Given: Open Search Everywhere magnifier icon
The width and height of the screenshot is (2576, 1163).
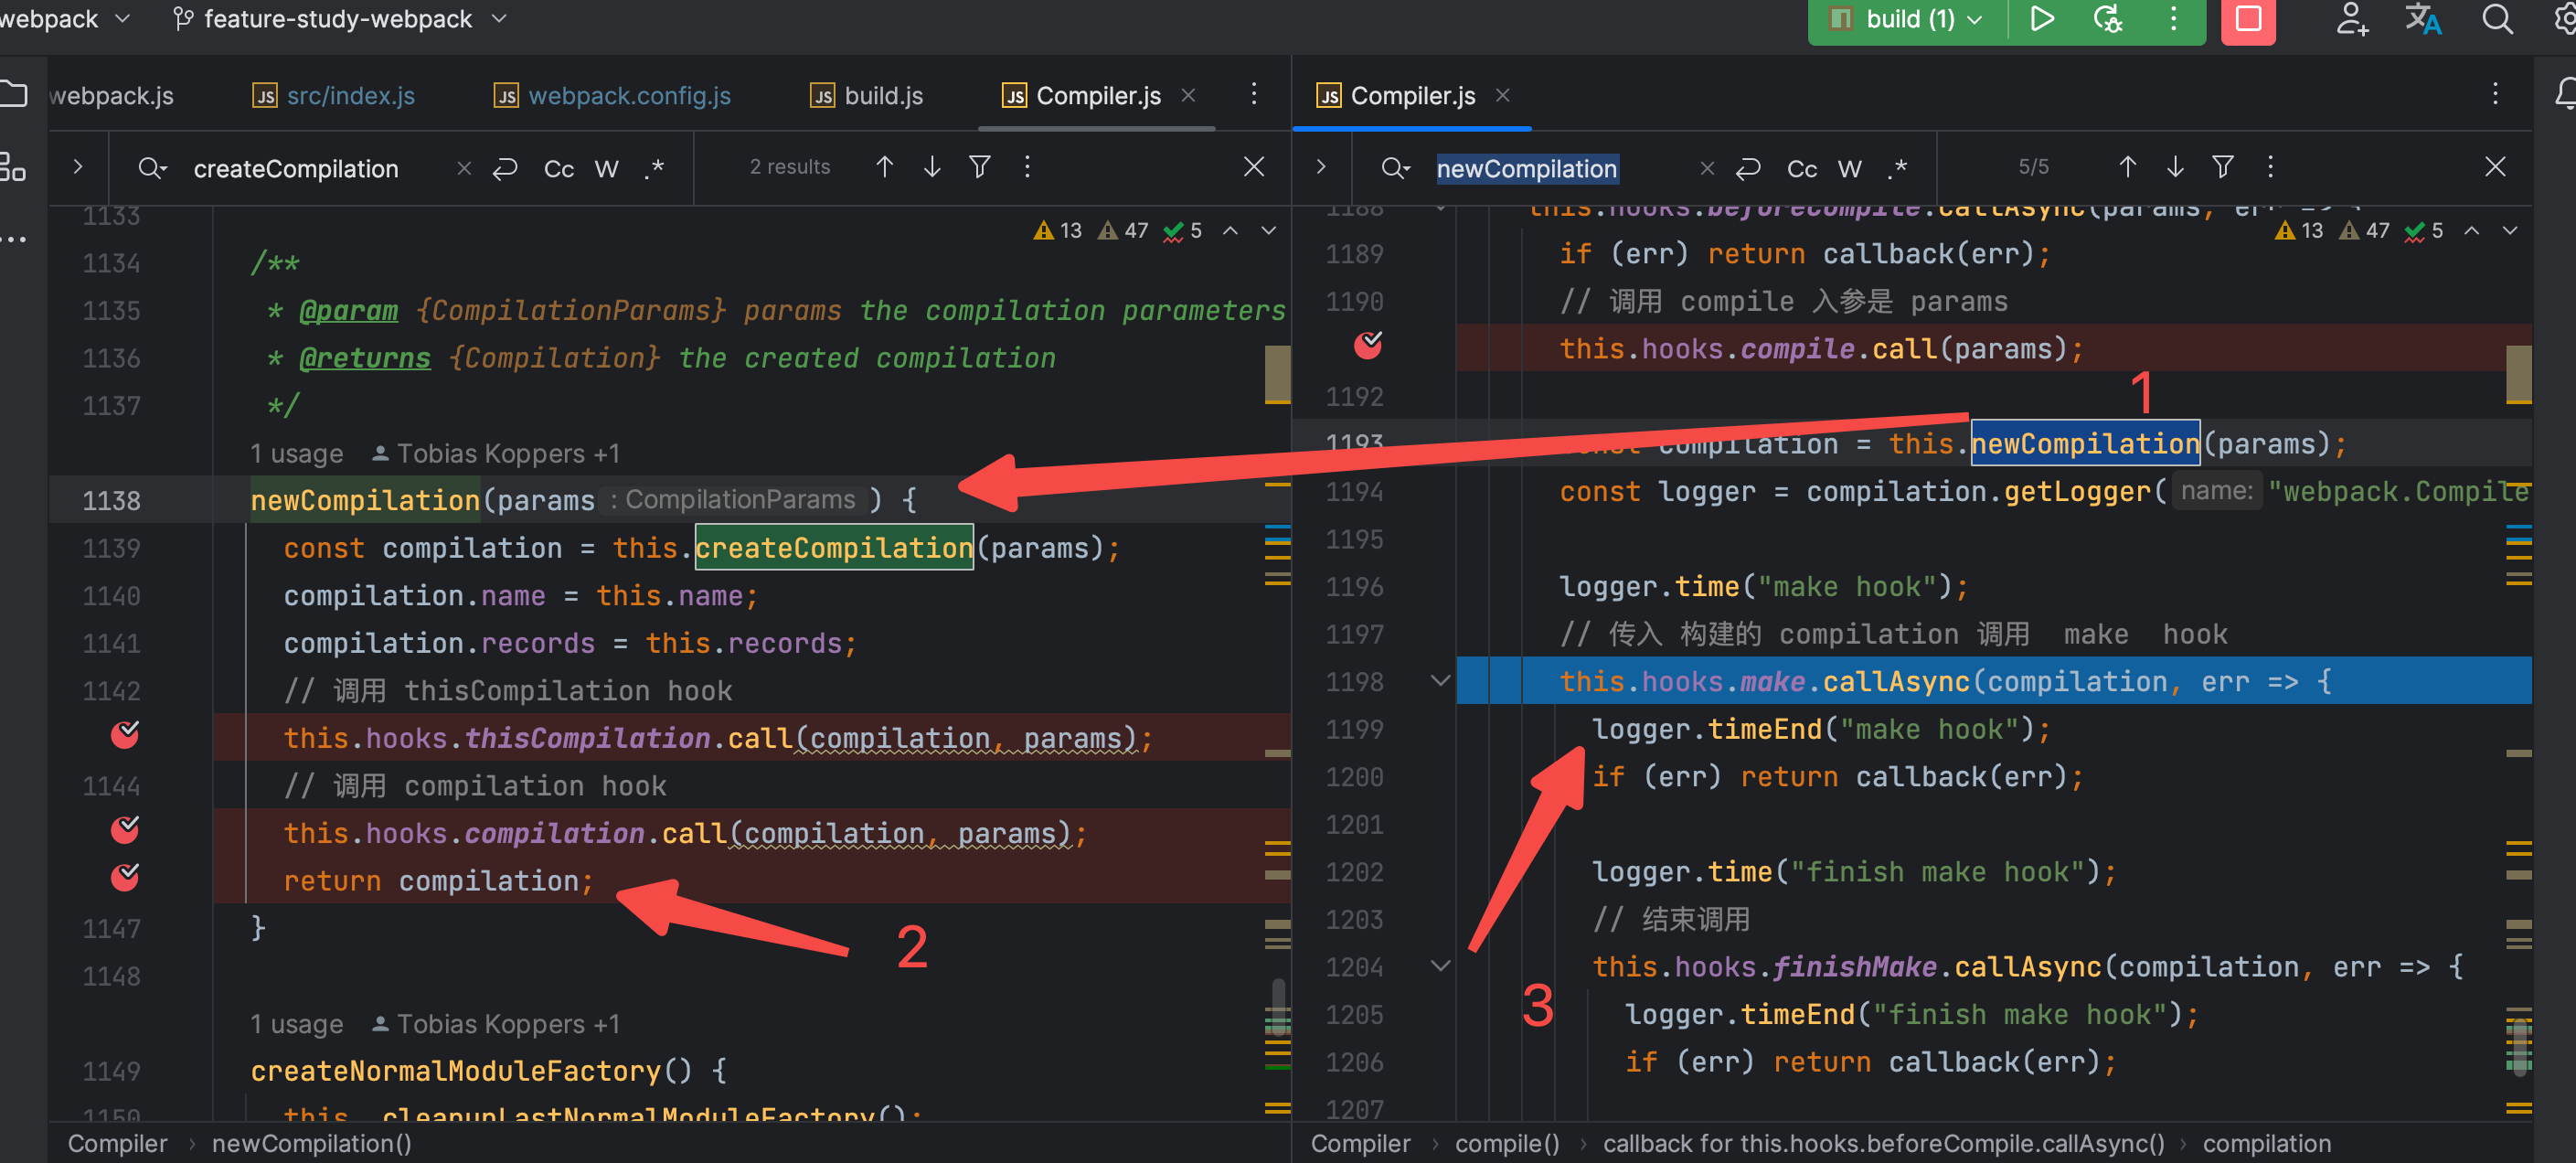Looking at the screenshot, I should coord(2497,19).
